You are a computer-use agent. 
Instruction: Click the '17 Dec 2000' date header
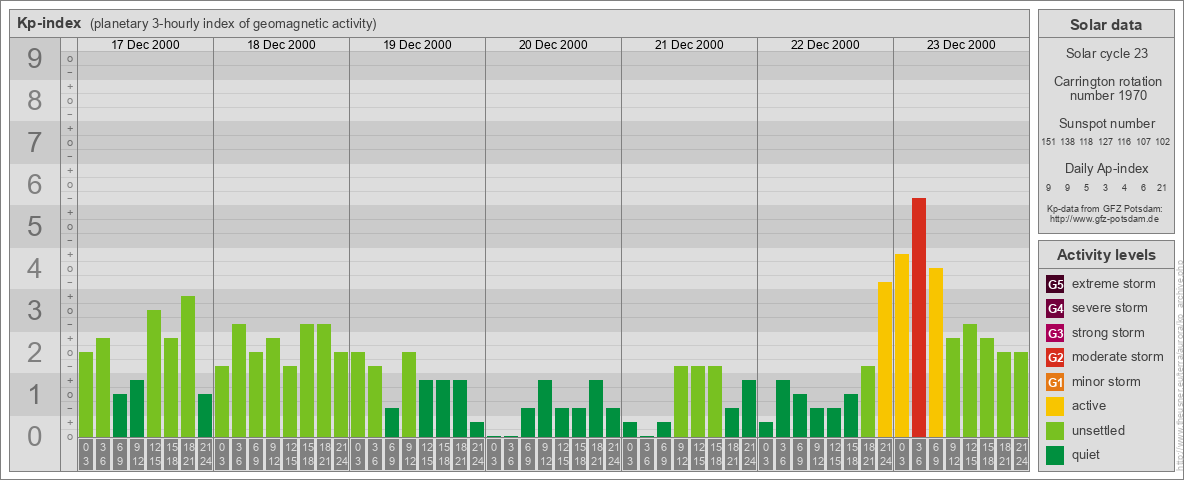[146, 45]
